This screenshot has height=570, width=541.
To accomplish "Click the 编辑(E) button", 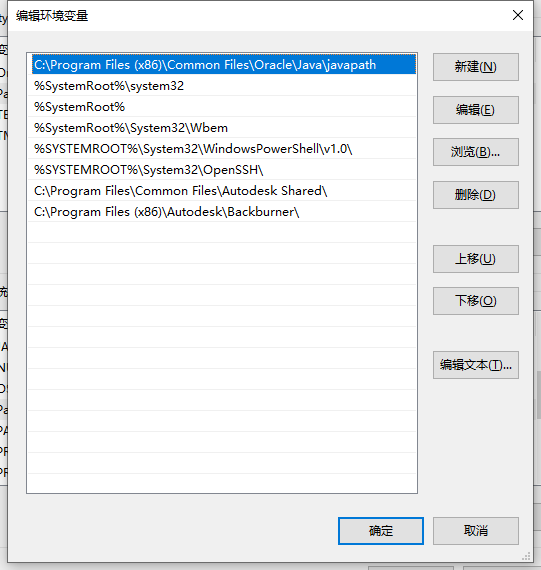I will pyautogui.click(x=476, y=110).
